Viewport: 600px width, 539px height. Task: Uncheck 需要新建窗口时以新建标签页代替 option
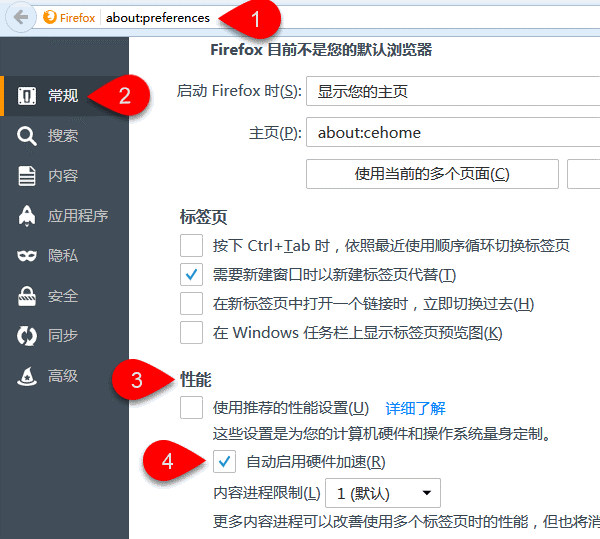(191, 274)
